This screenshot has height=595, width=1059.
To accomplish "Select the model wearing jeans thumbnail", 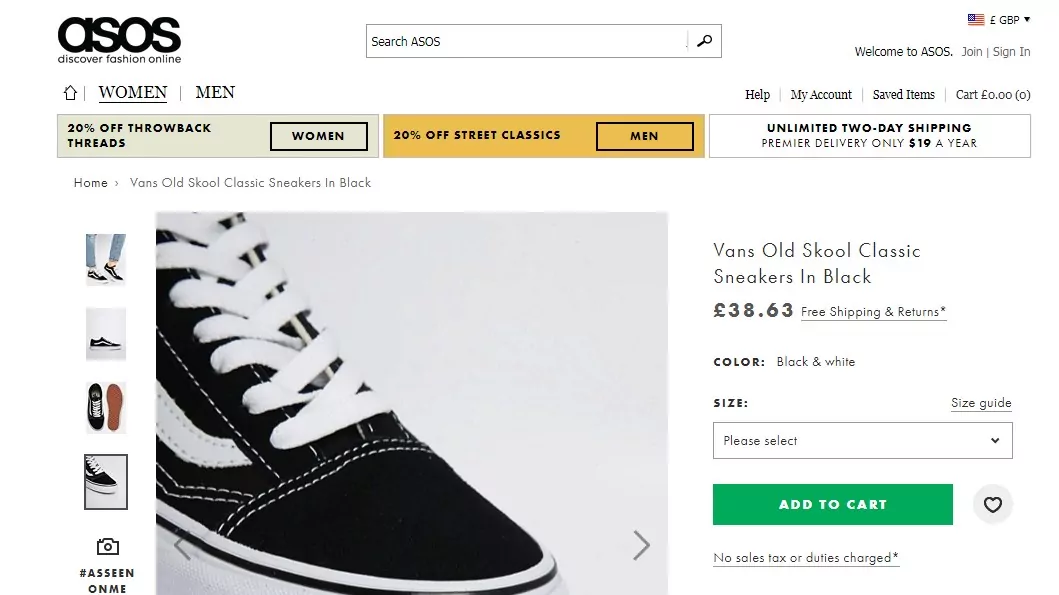I will (106, 259).
